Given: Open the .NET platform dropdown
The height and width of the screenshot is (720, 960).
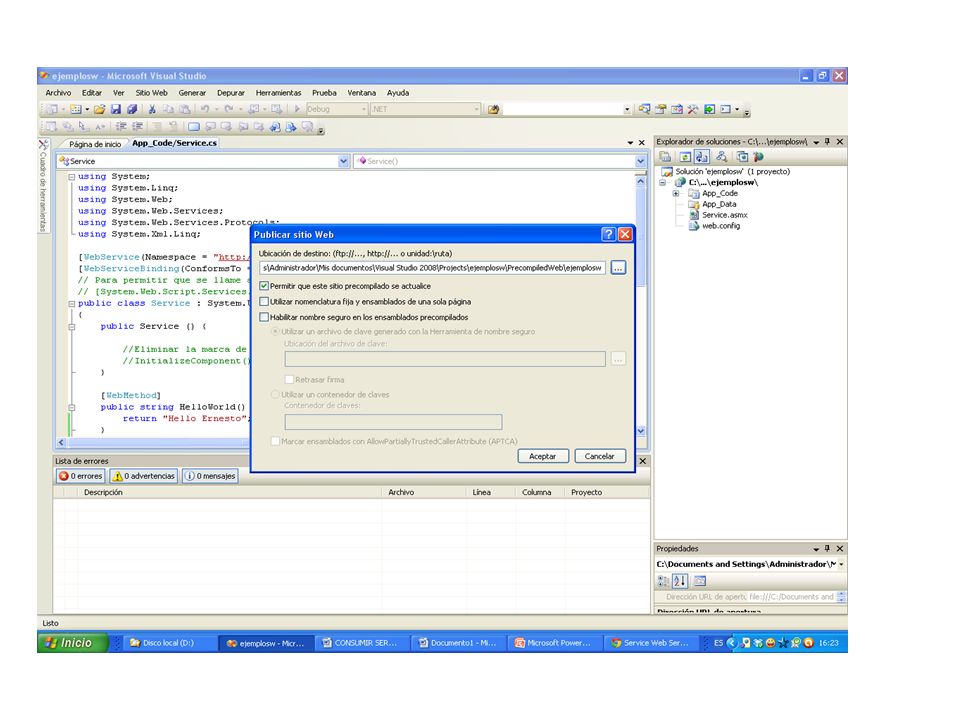Looking at the screenshot, I should [476, 109].
